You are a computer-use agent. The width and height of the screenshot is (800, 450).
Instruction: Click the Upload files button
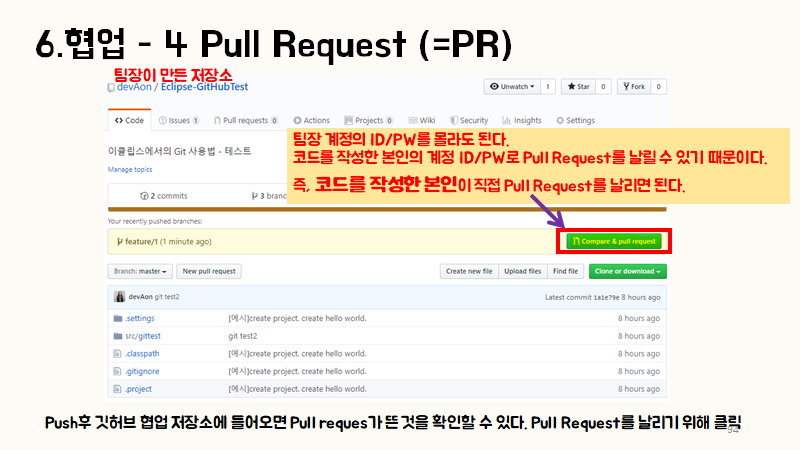522,271
